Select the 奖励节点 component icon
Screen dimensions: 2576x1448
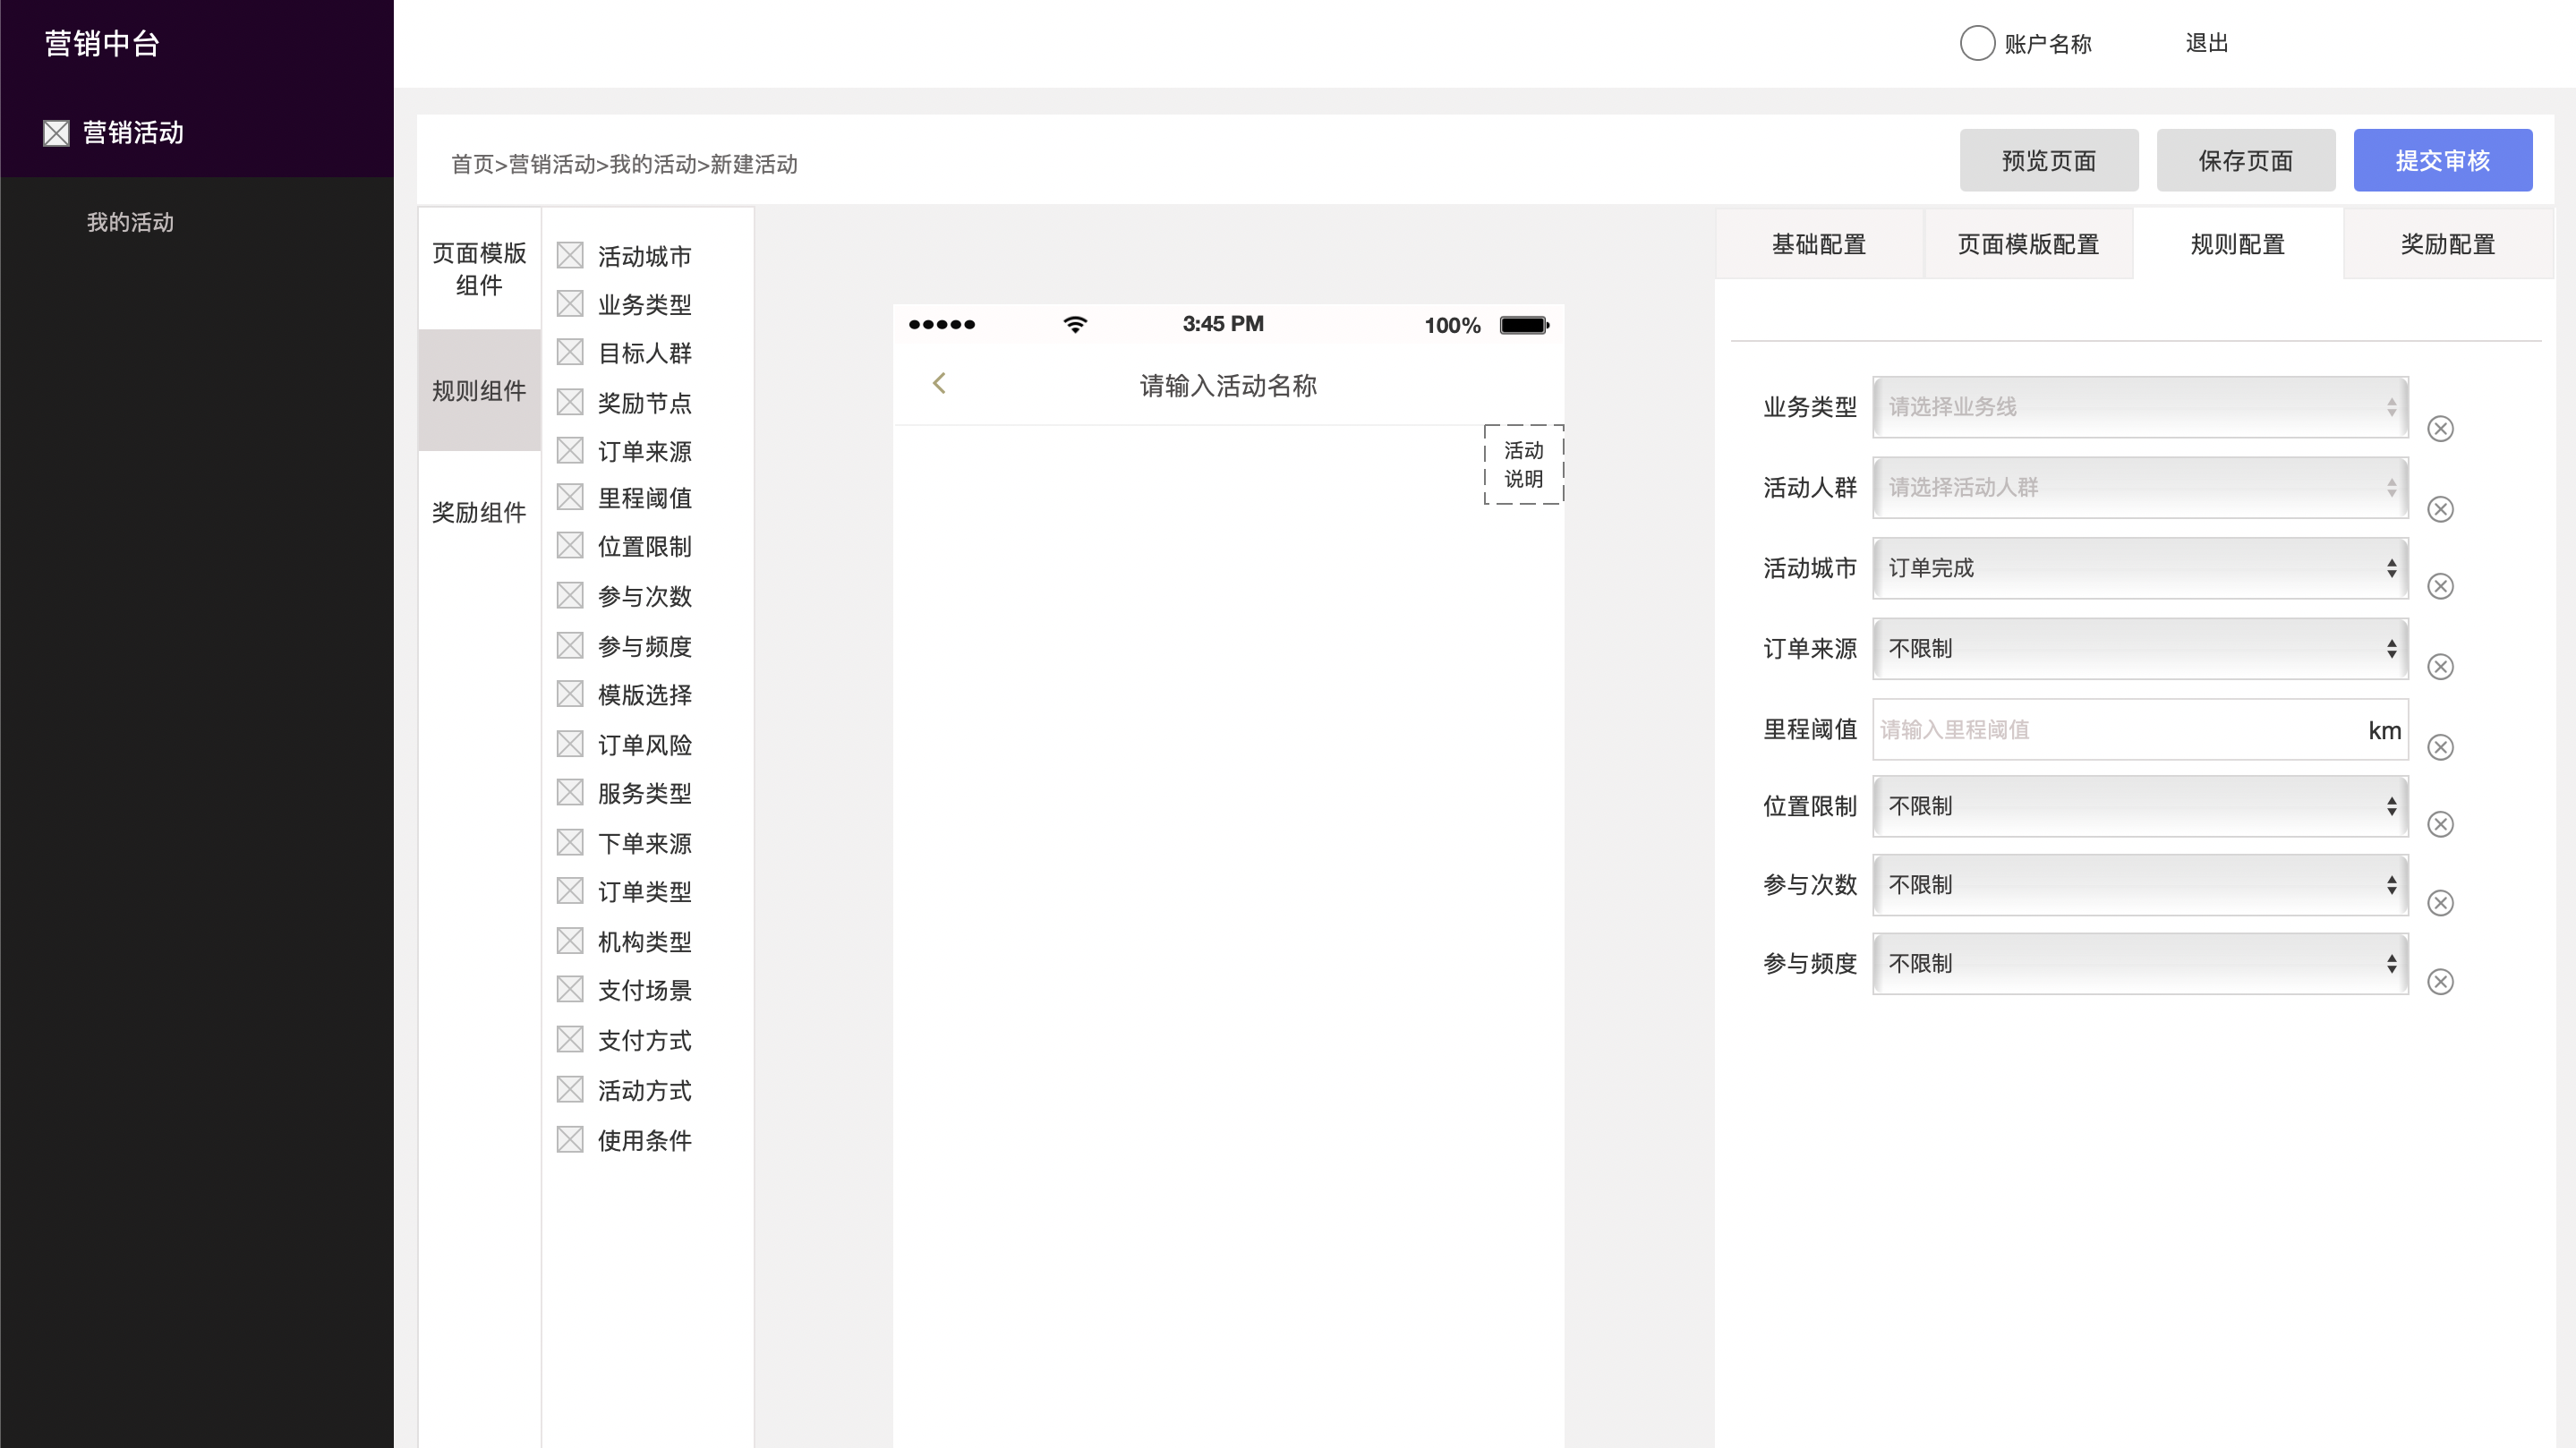pos(570,401)
